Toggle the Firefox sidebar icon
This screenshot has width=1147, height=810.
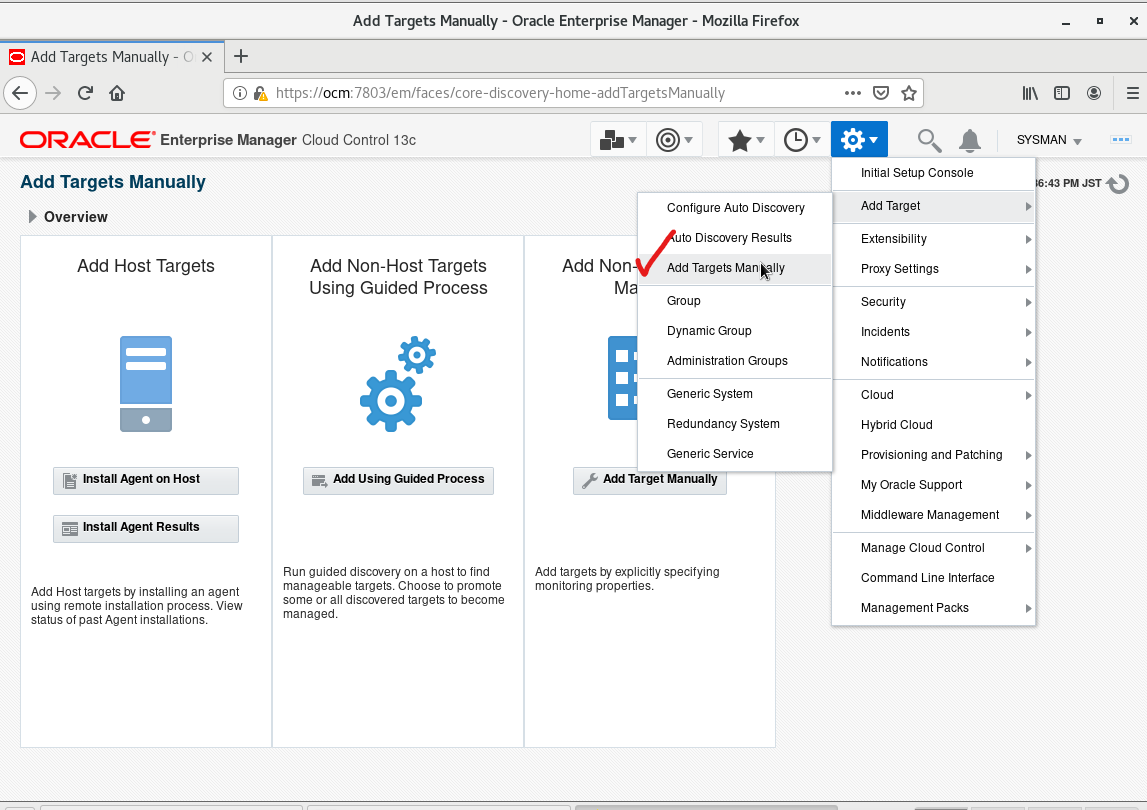click(x=1061, y=93)
